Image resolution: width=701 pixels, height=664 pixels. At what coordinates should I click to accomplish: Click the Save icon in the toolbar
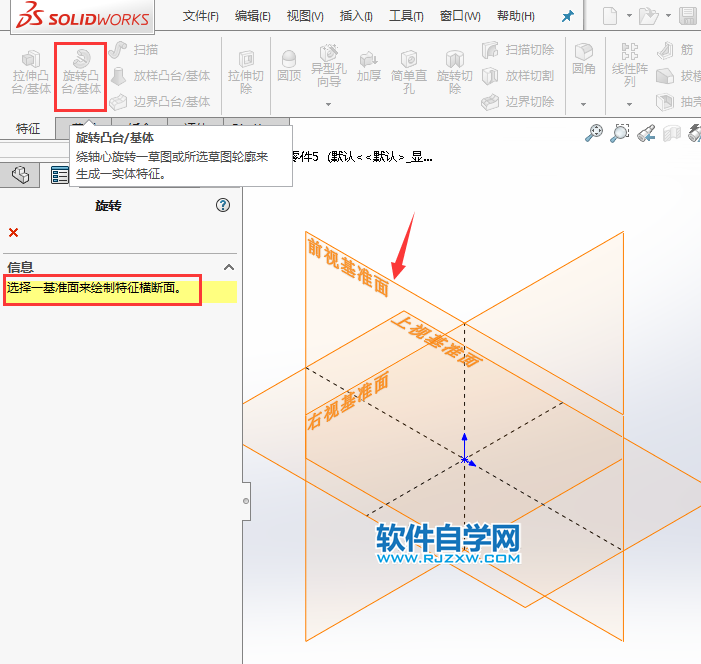tap(688, 16)
